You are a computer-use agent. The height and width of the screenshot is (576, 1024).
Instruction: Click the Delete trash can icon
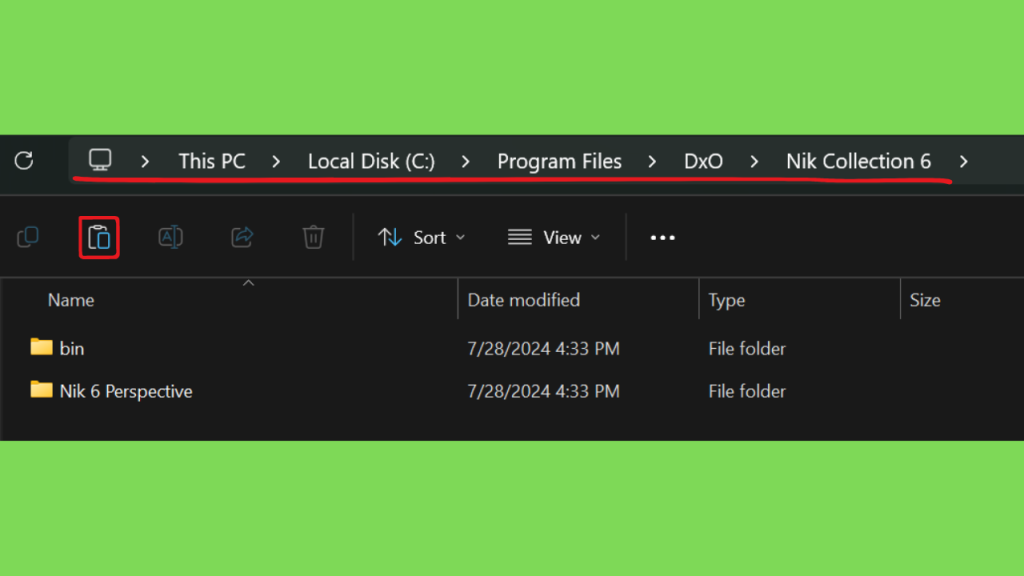click(x=313, y=237)
